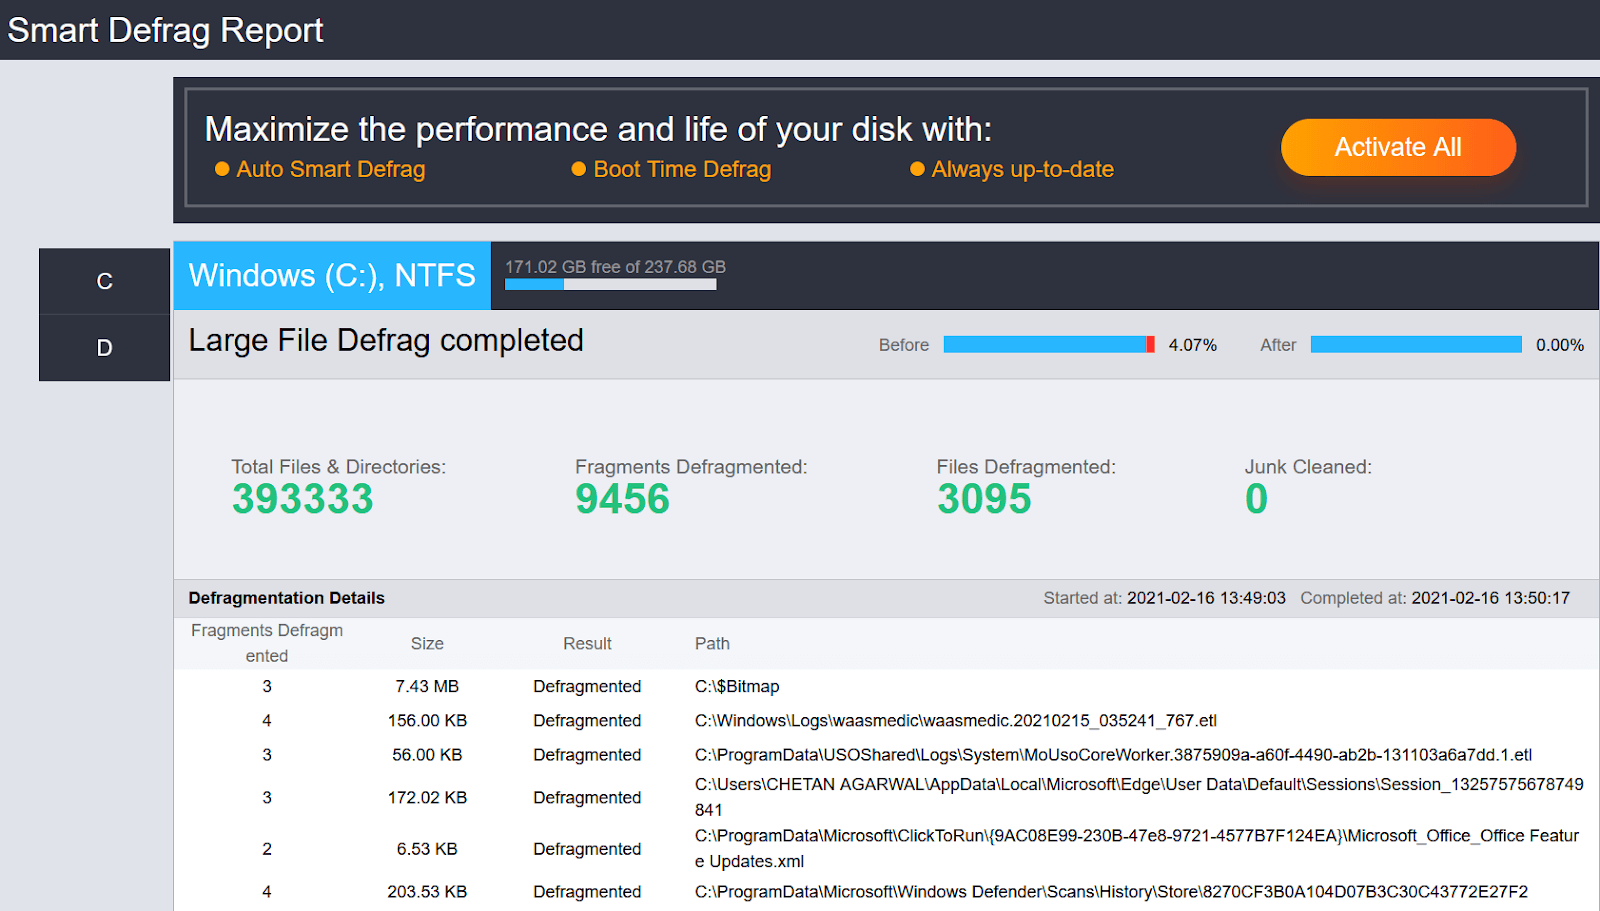Viewport: 1600px width, 911px height.
Task: Click the After fragmentation progress bar
Action: (1414, 344)
